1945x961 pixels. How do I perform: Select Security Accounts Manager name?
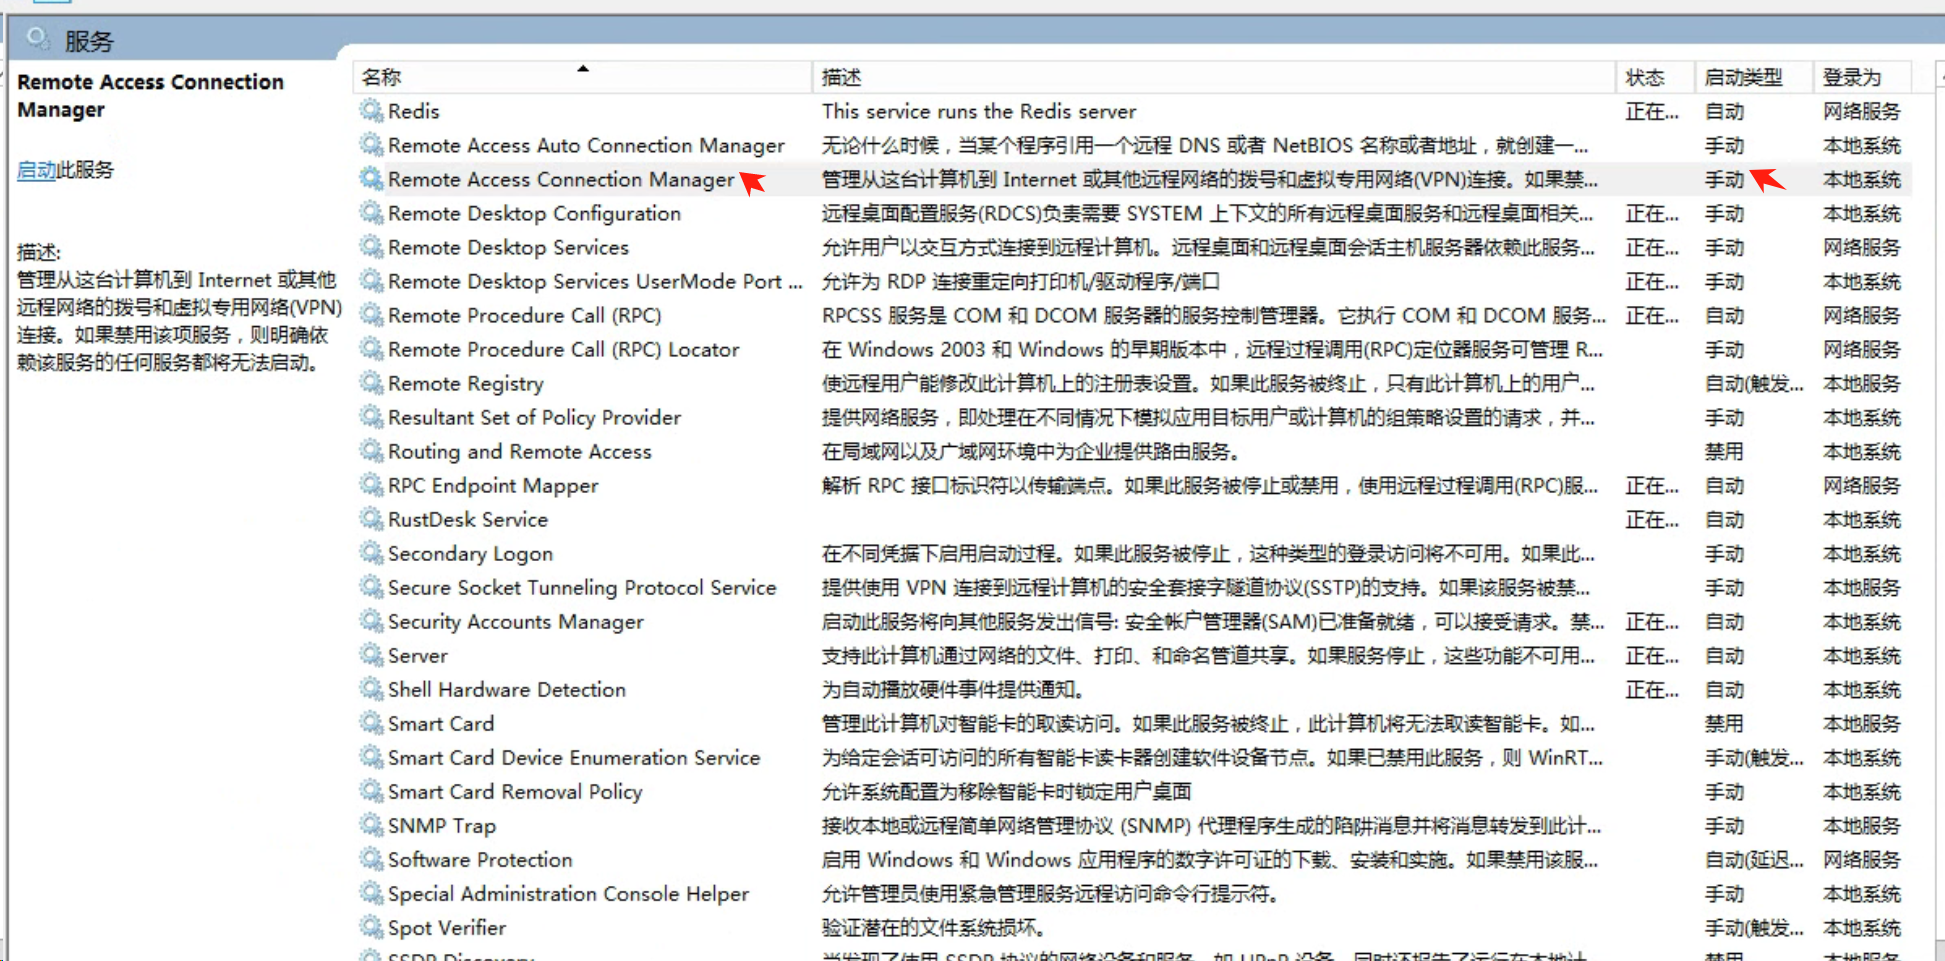pyautogui.click(x=516, y=621)
